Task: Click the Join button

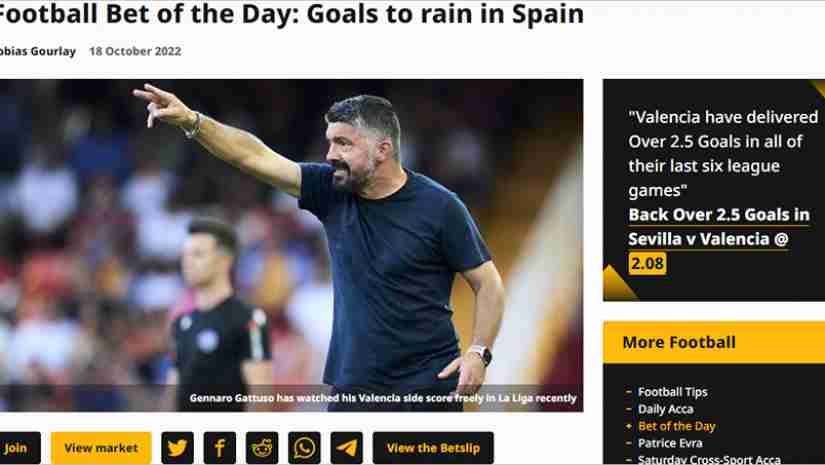Action: point(19,448)
